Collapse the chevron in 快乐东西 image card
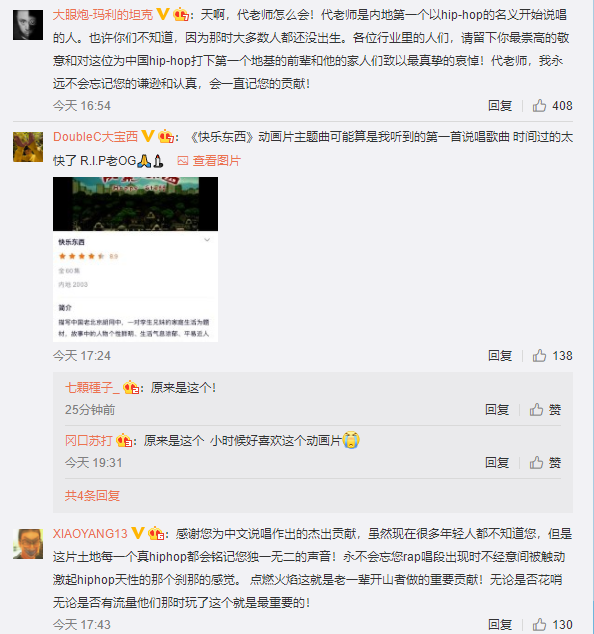This screenshot has height=634, width=594. pyautogui.click(x=207, y=240)
